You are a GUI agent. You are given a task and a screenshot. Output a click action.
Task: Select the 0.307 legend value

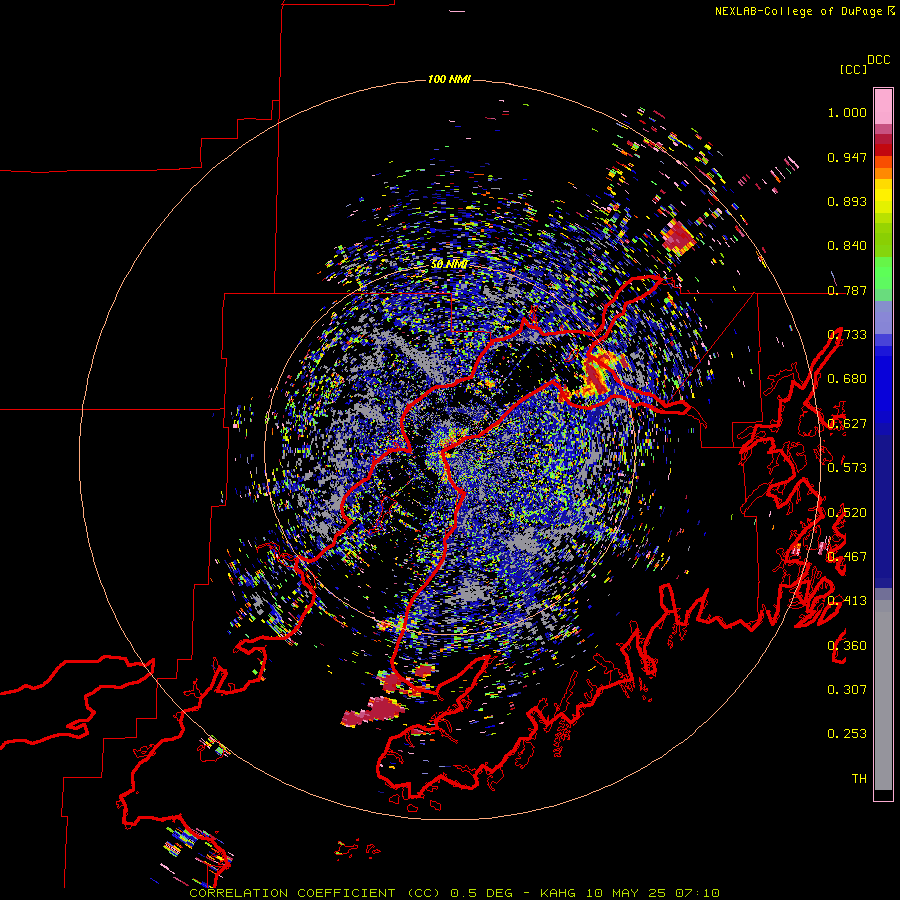(847, 689)
